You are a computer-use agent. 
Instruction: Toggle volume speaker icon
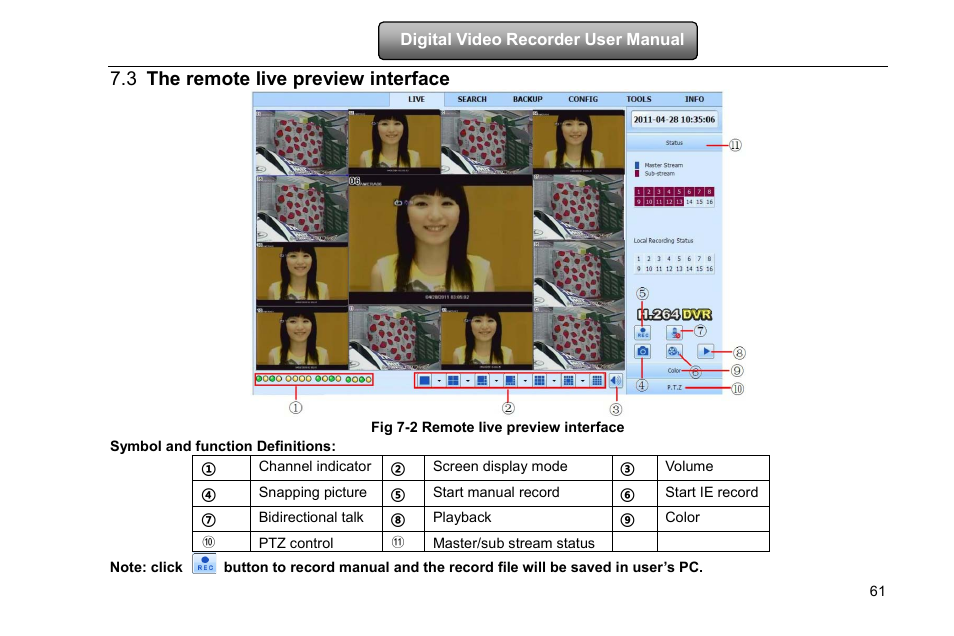616,380
